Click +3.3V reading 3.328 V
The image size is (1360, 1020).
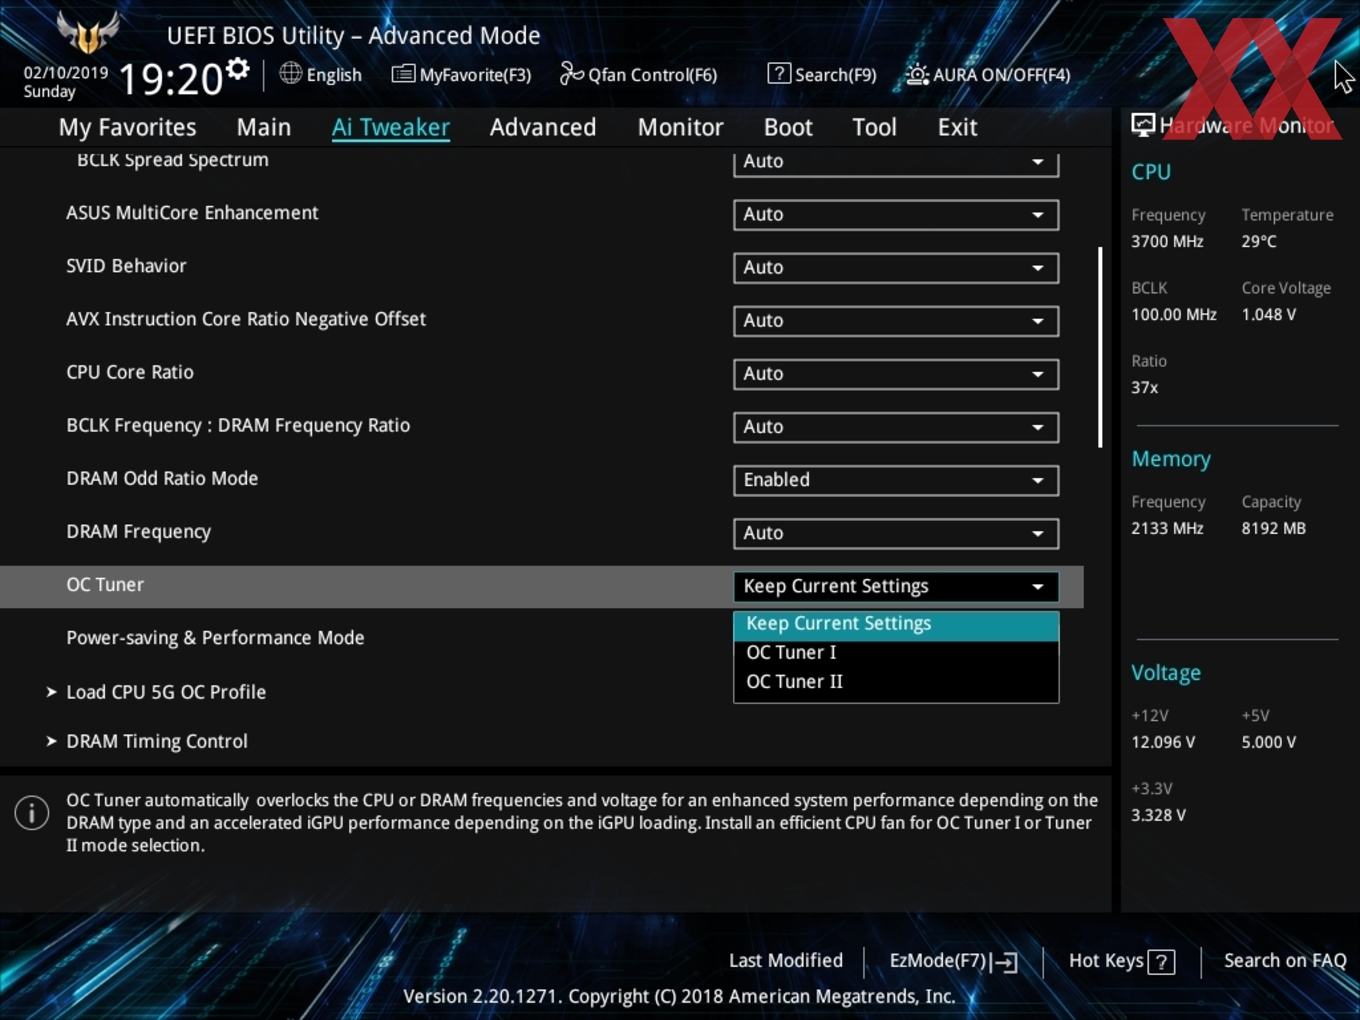coord(1158,815)
